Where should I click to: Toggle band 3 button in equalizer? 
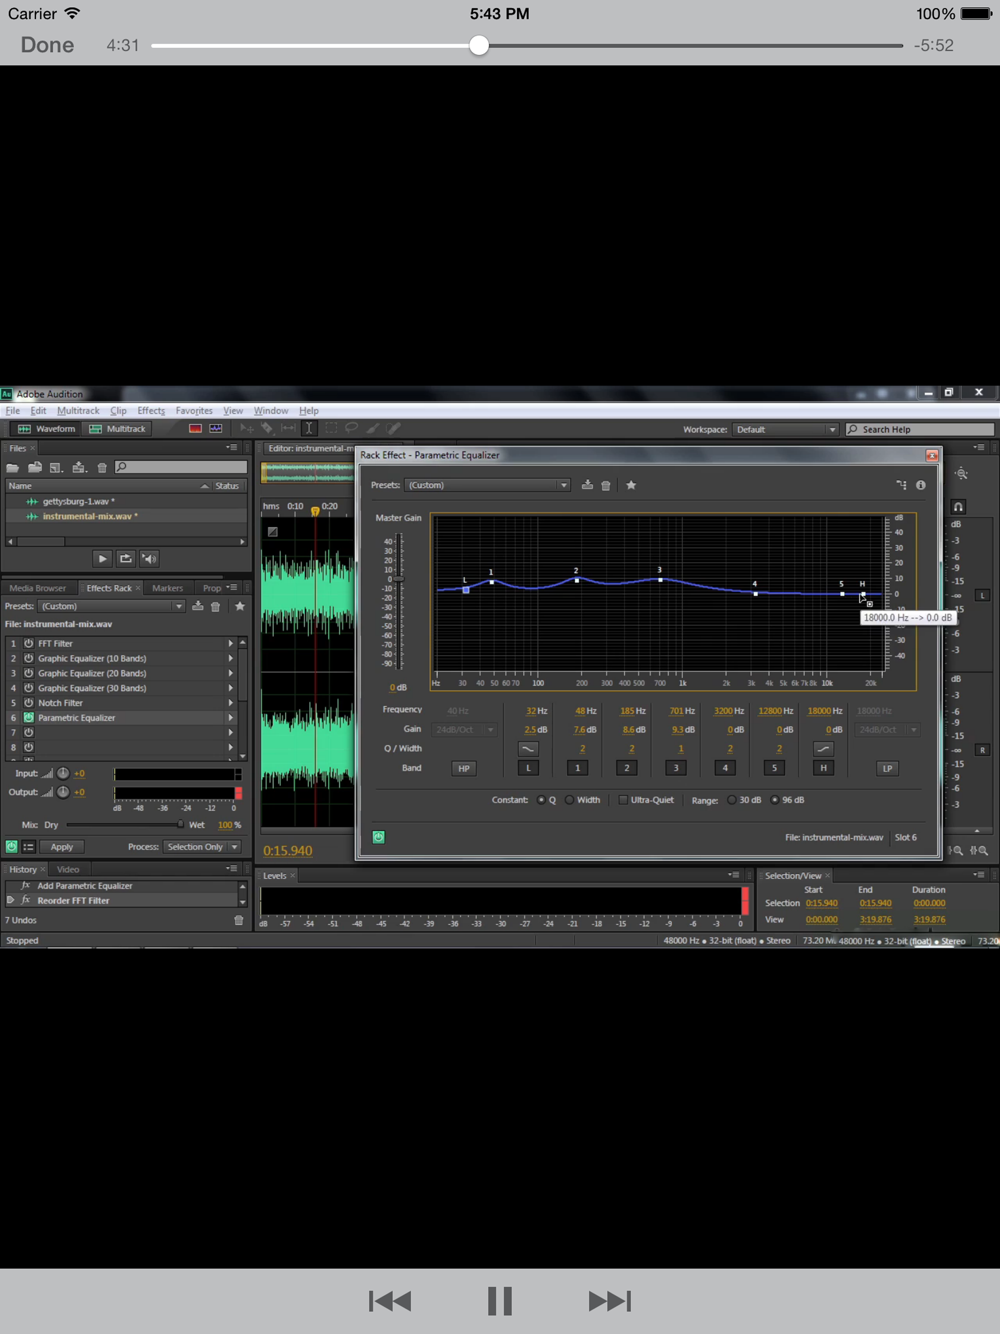(x=676, y=768)
